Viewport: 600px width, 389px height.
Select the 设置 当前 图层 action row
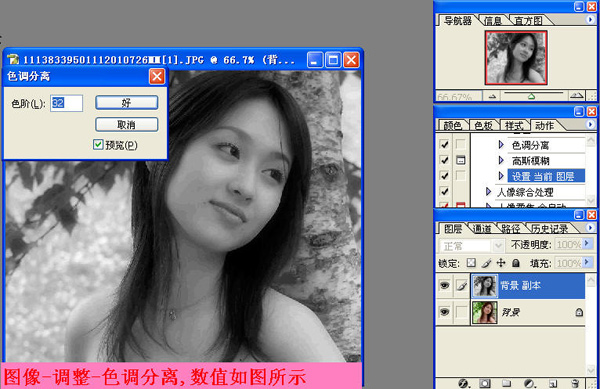pos(546,176)
